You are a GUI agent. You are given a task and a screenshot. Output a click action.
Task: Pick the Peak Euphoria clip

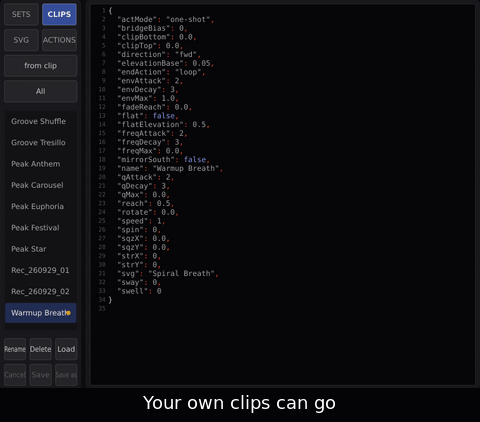point(41,207)
